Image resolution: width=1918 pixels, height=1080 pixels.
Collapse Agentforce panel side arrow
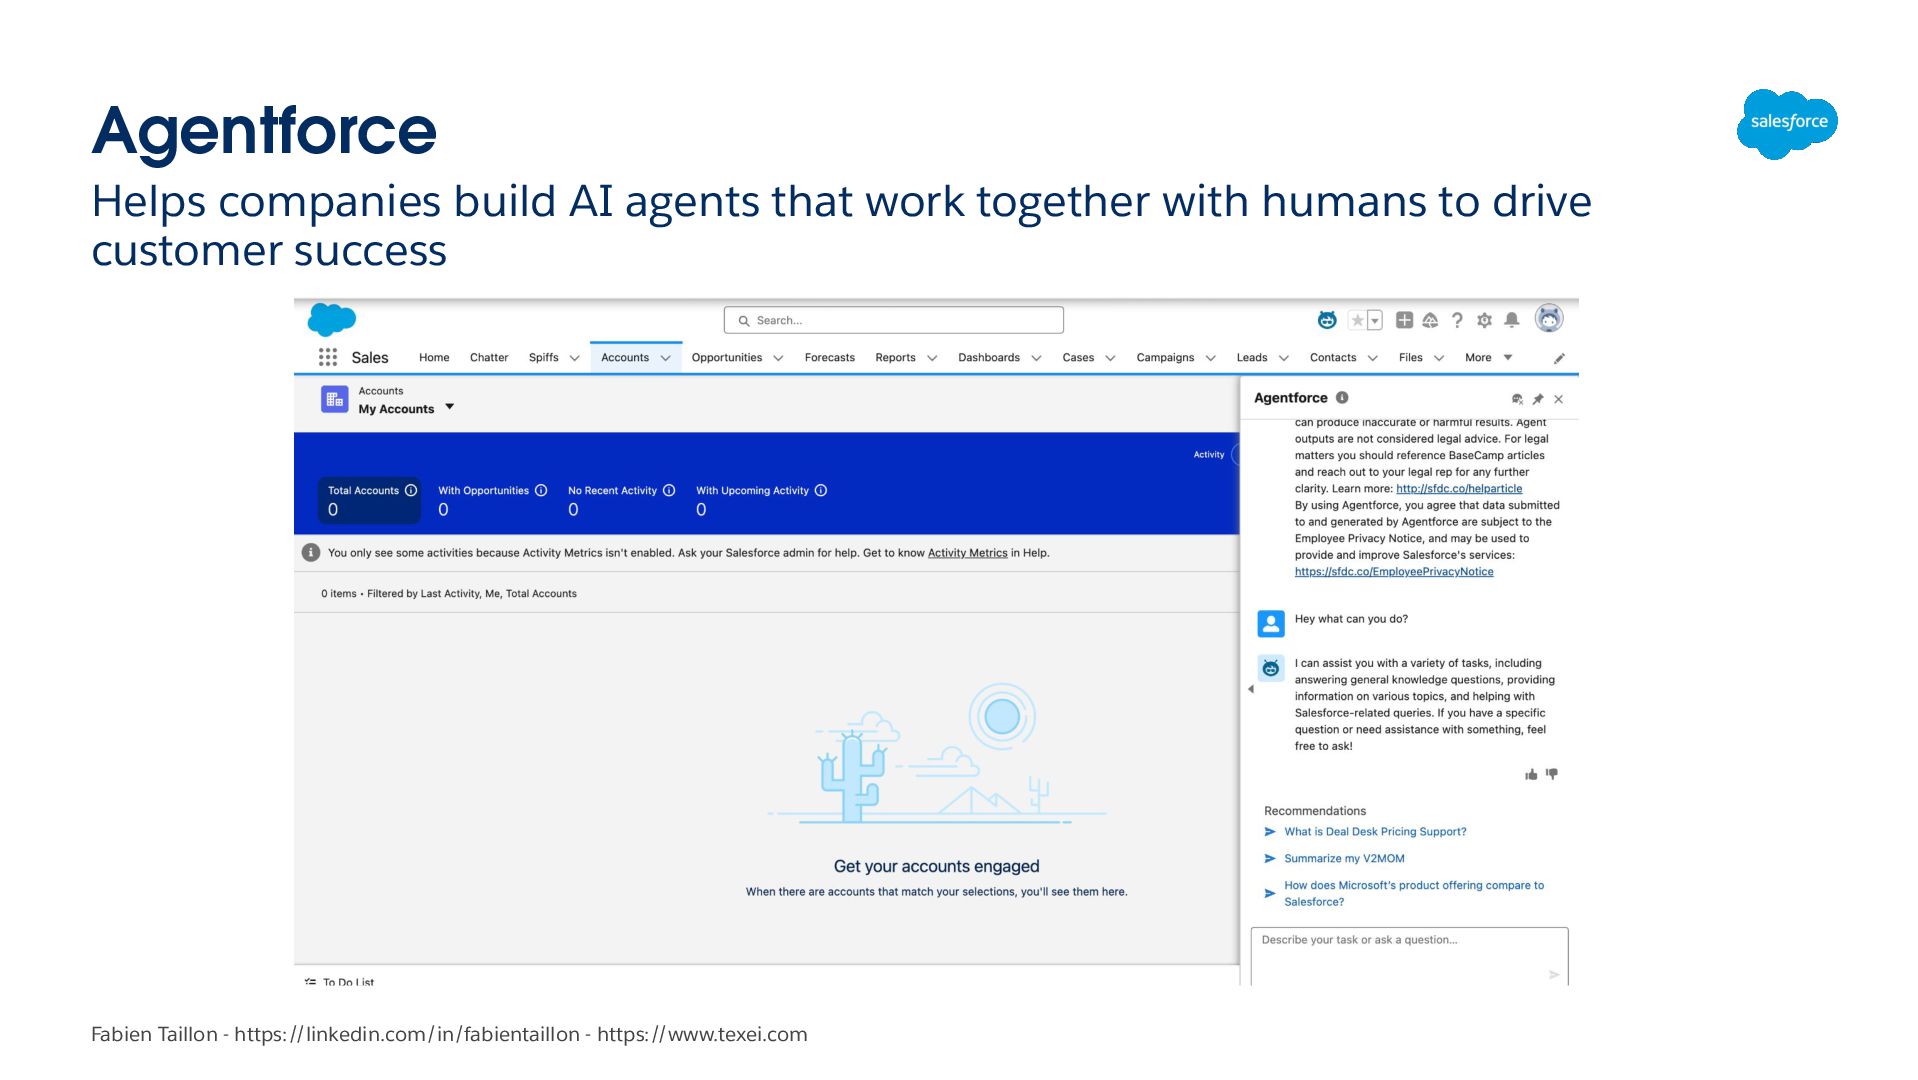click(x=1250, y=689)
